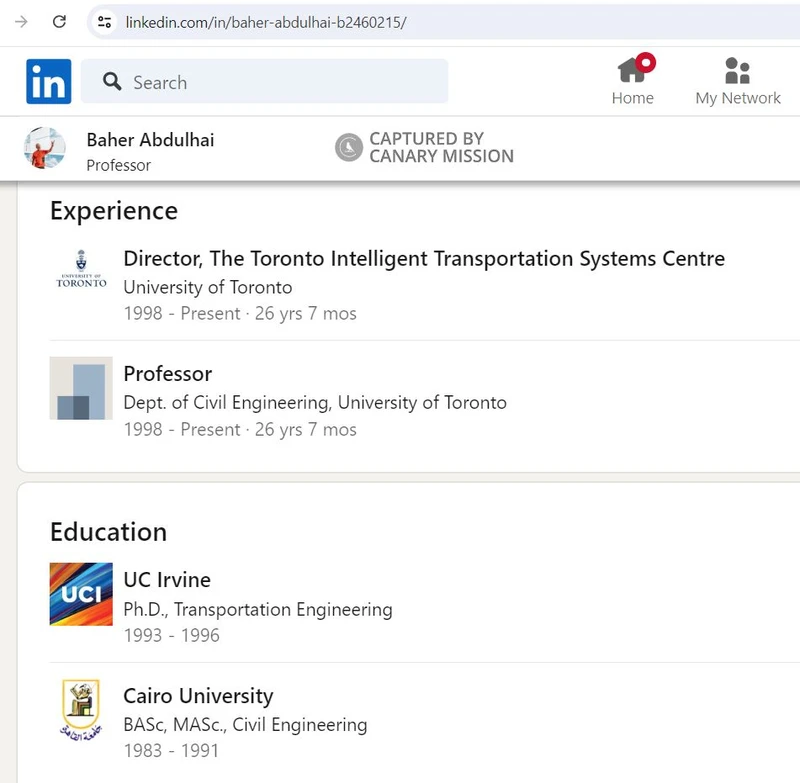Click the University of Toronto company logo
Image resolution: width=800 pixels, height=783 pixels.
point(80,271)
